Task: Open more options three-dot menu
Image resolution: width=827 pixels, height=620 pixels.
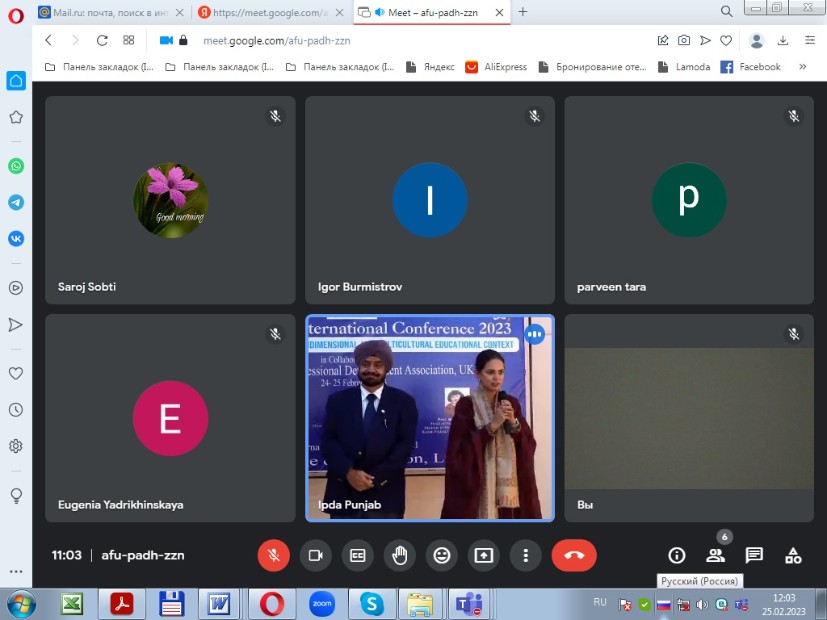Action: coord(525,555)
